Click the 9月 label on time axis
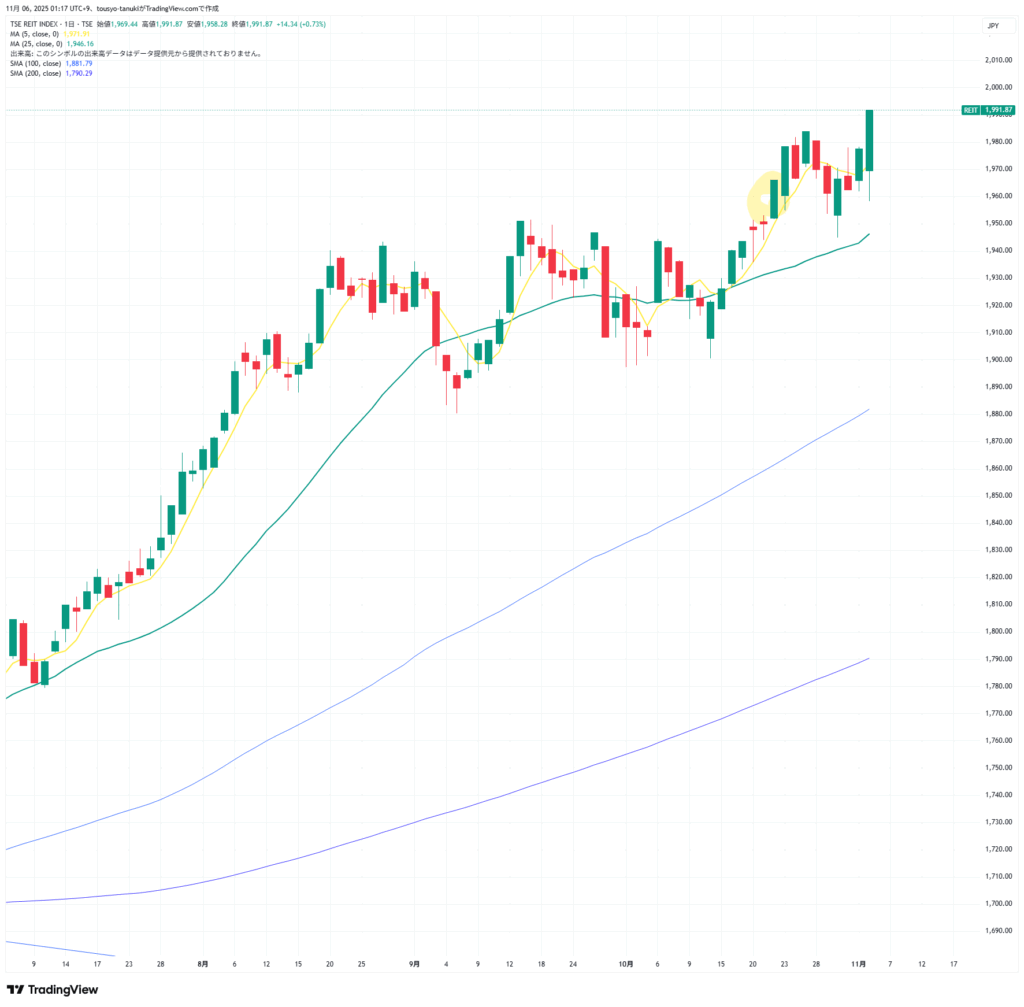 pyautogui.click(x=414, y=964)
